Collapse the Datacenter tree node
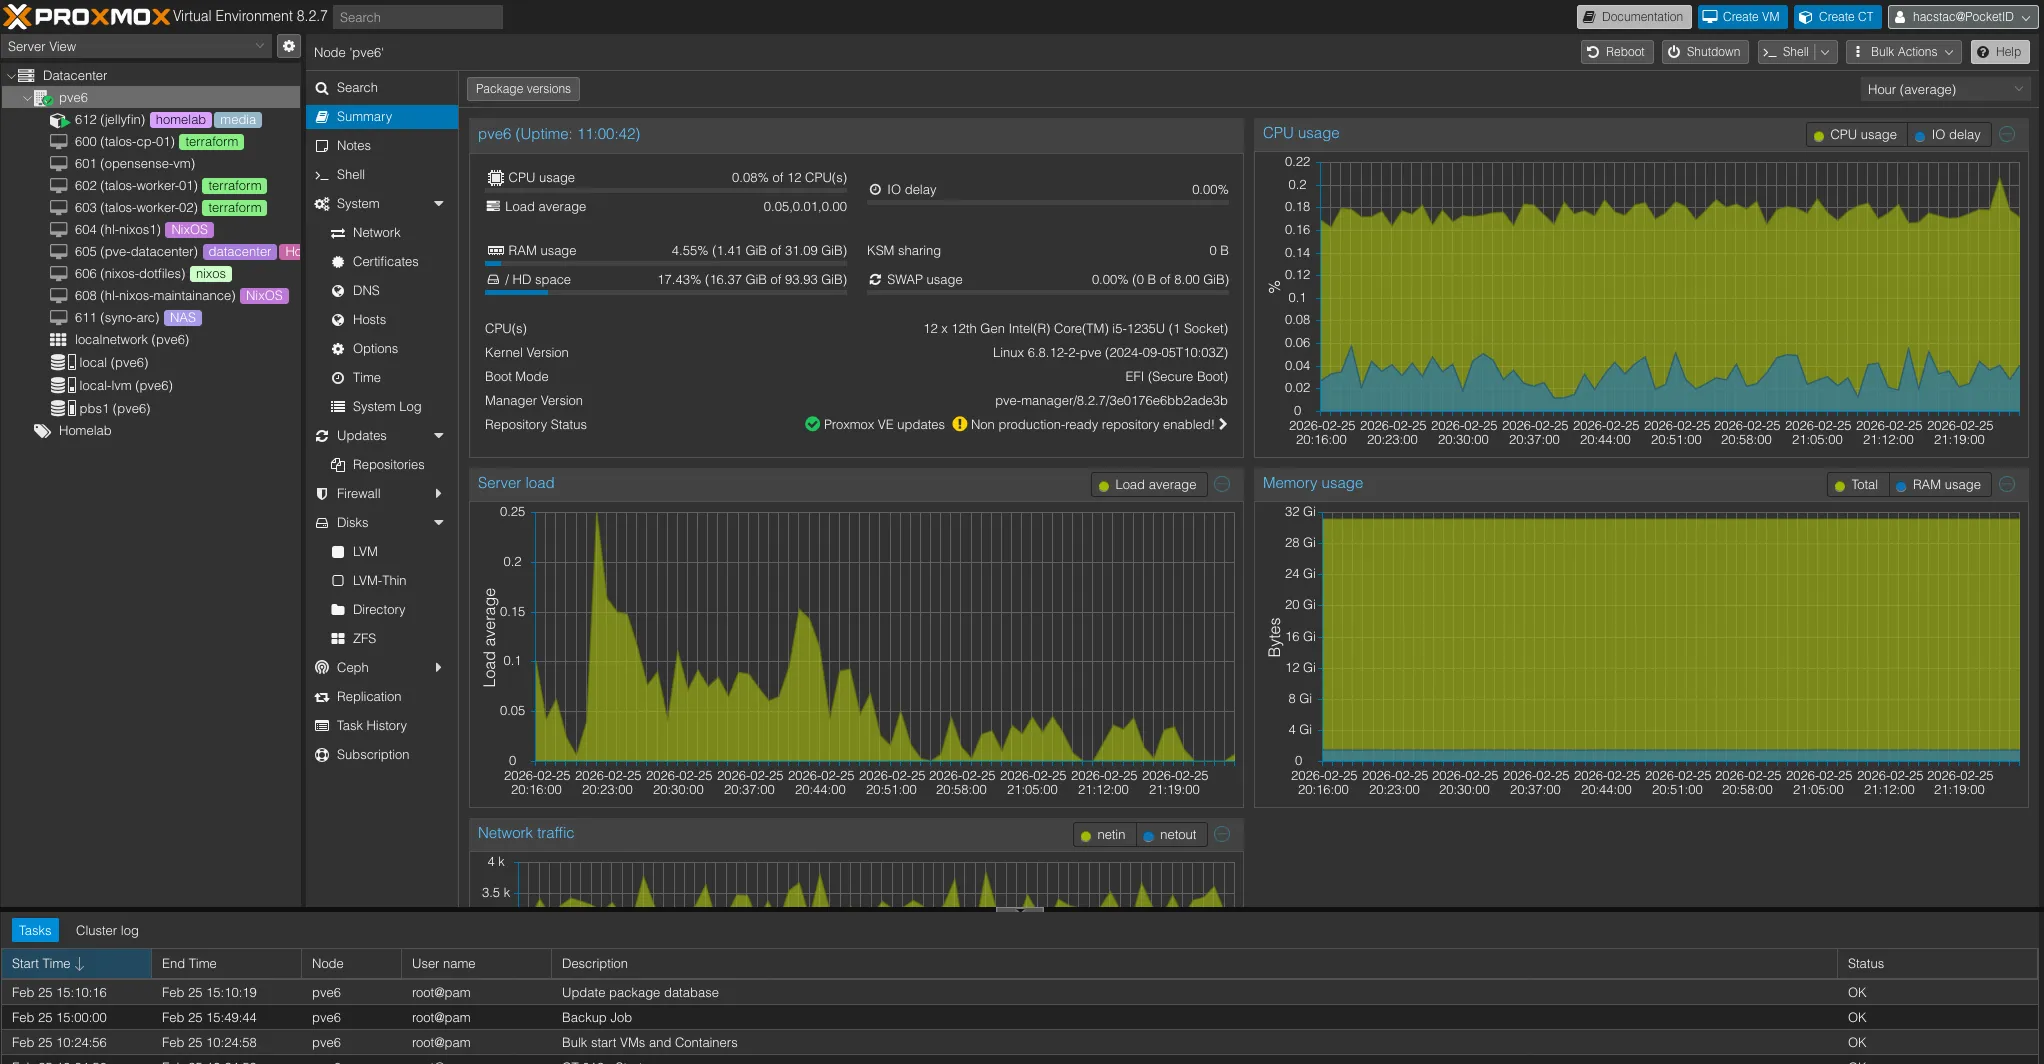The height and width of the screenshot is (1064, 2044). (x=11, y=76)
